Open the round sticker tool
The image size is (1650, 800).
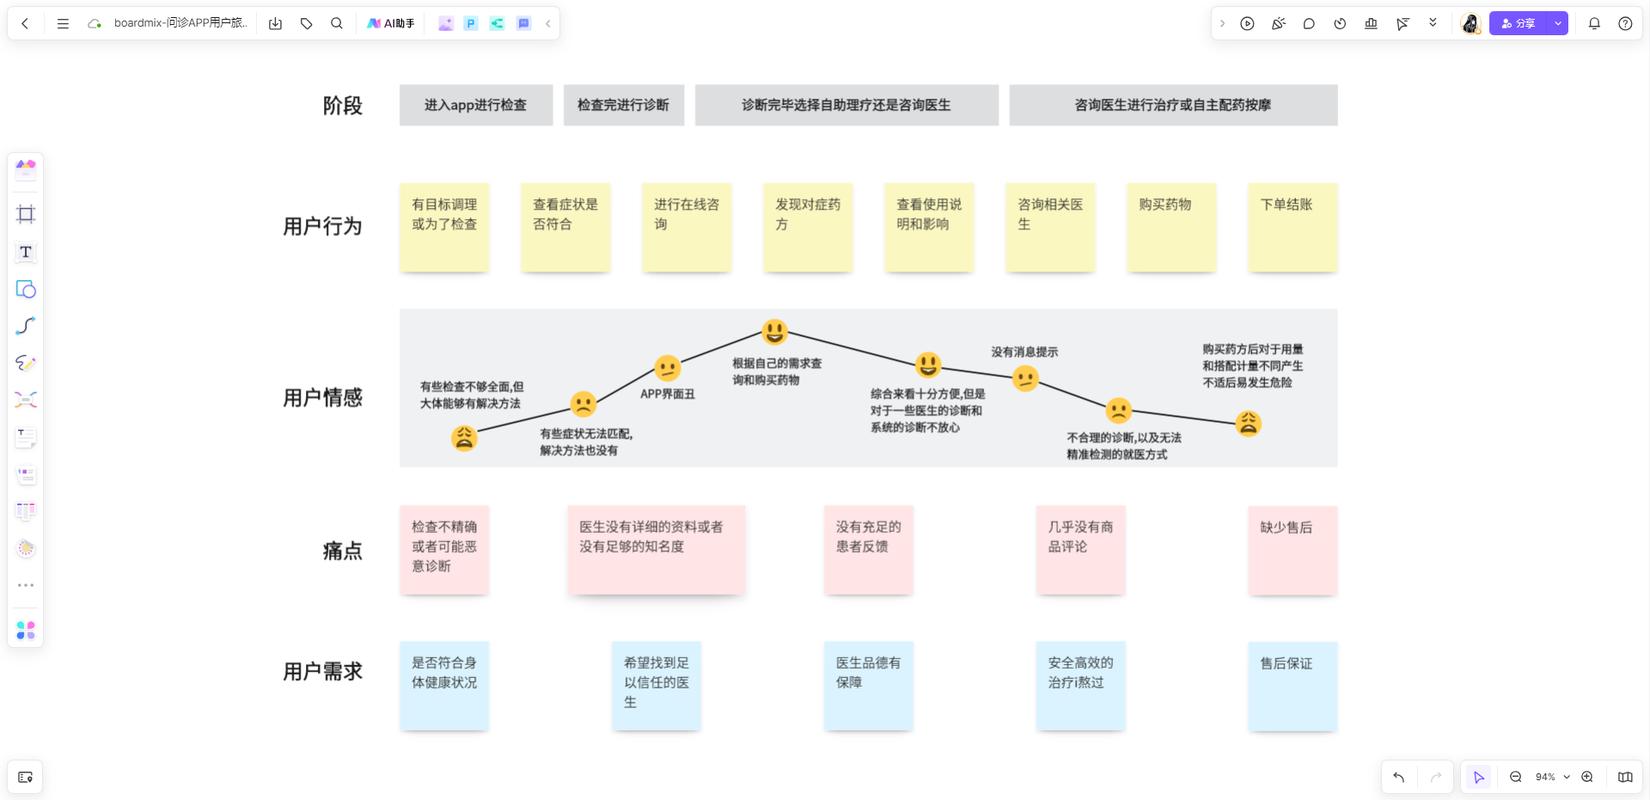(x=26, y=548)
